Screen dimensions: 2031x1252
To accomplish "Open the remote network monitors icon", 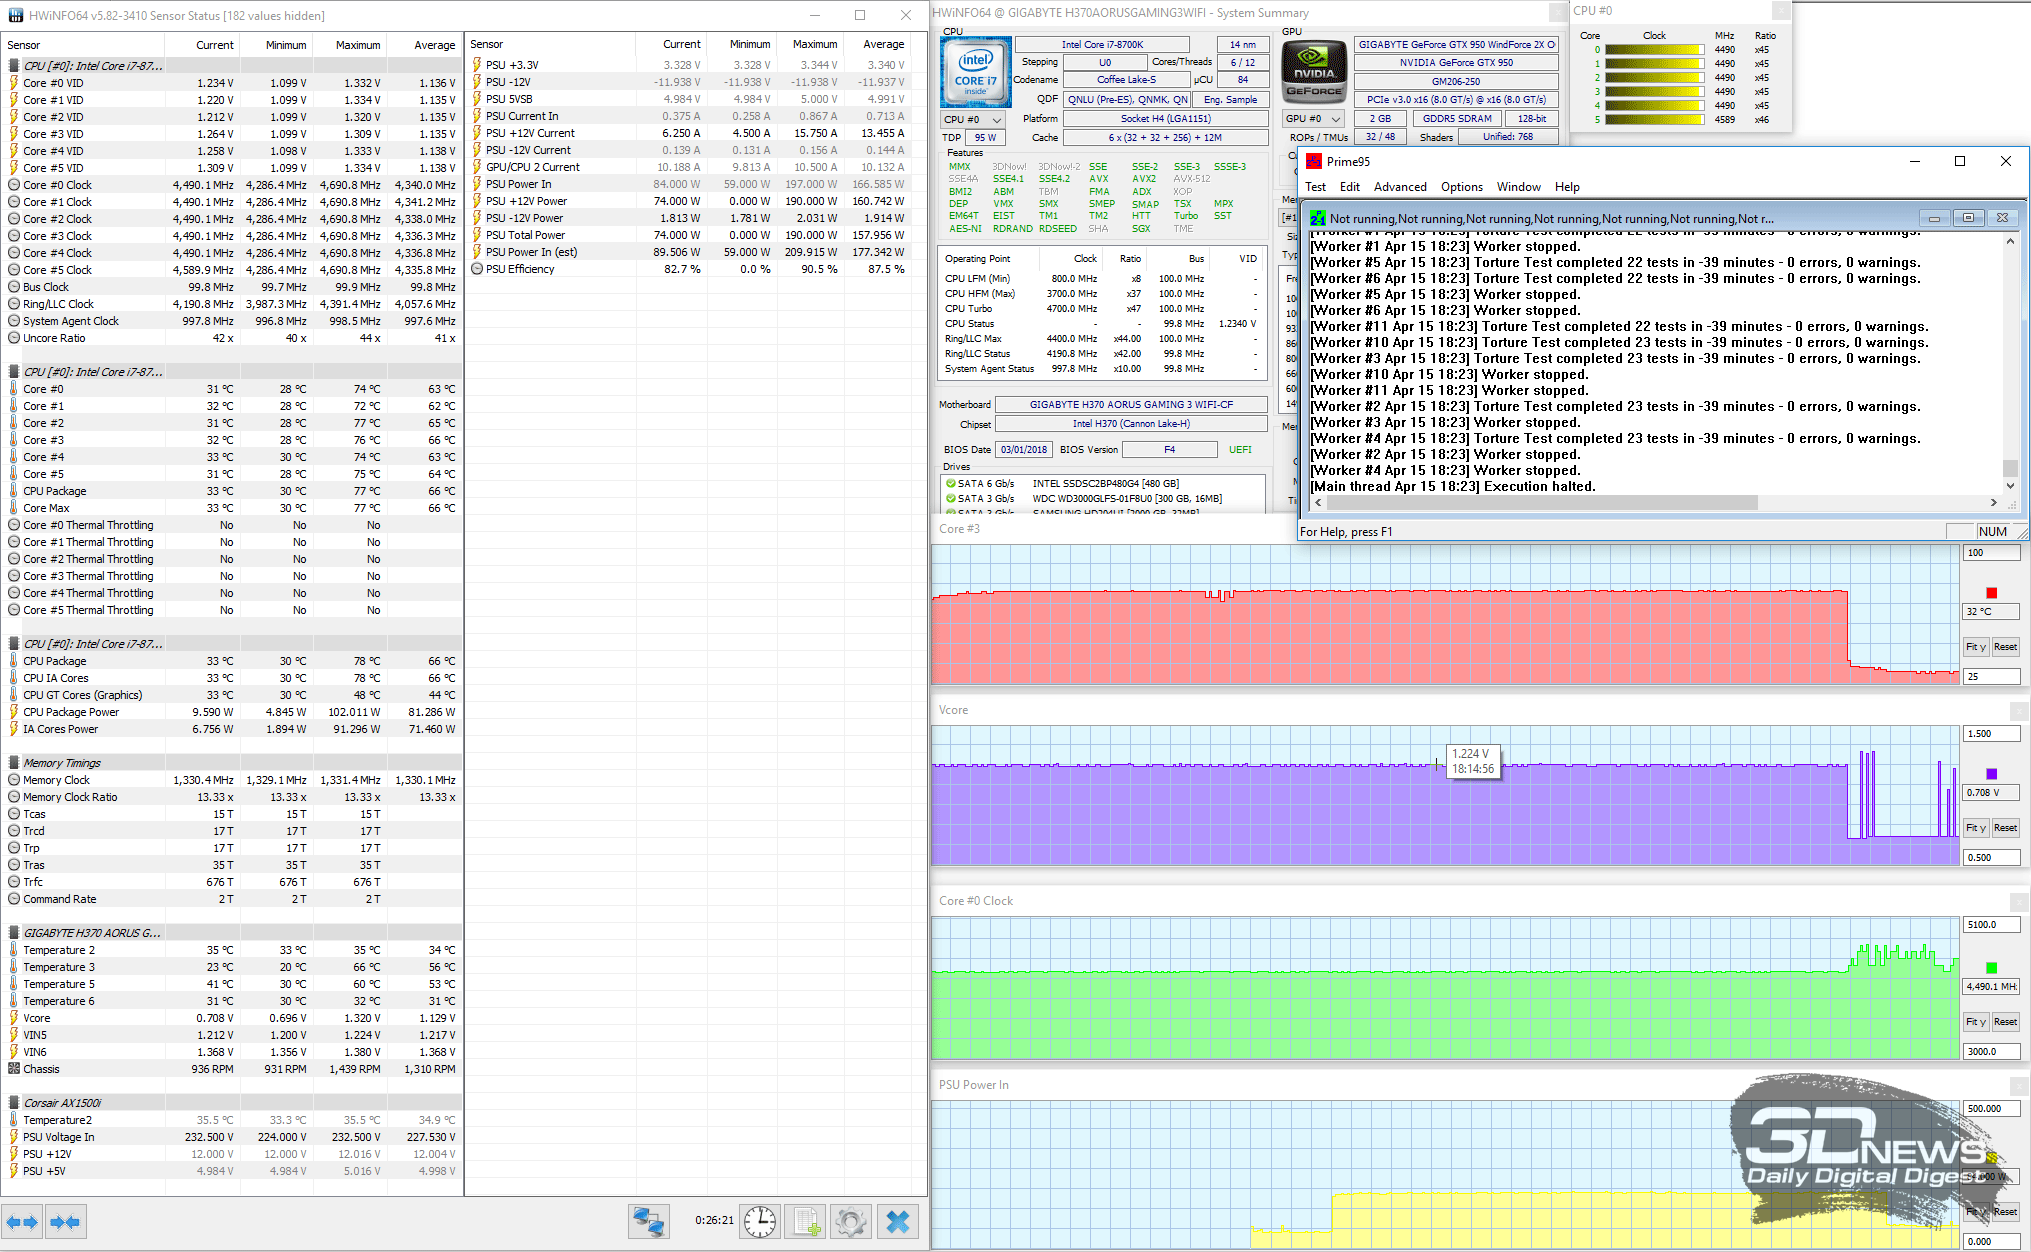I will tap(649, 1222).
